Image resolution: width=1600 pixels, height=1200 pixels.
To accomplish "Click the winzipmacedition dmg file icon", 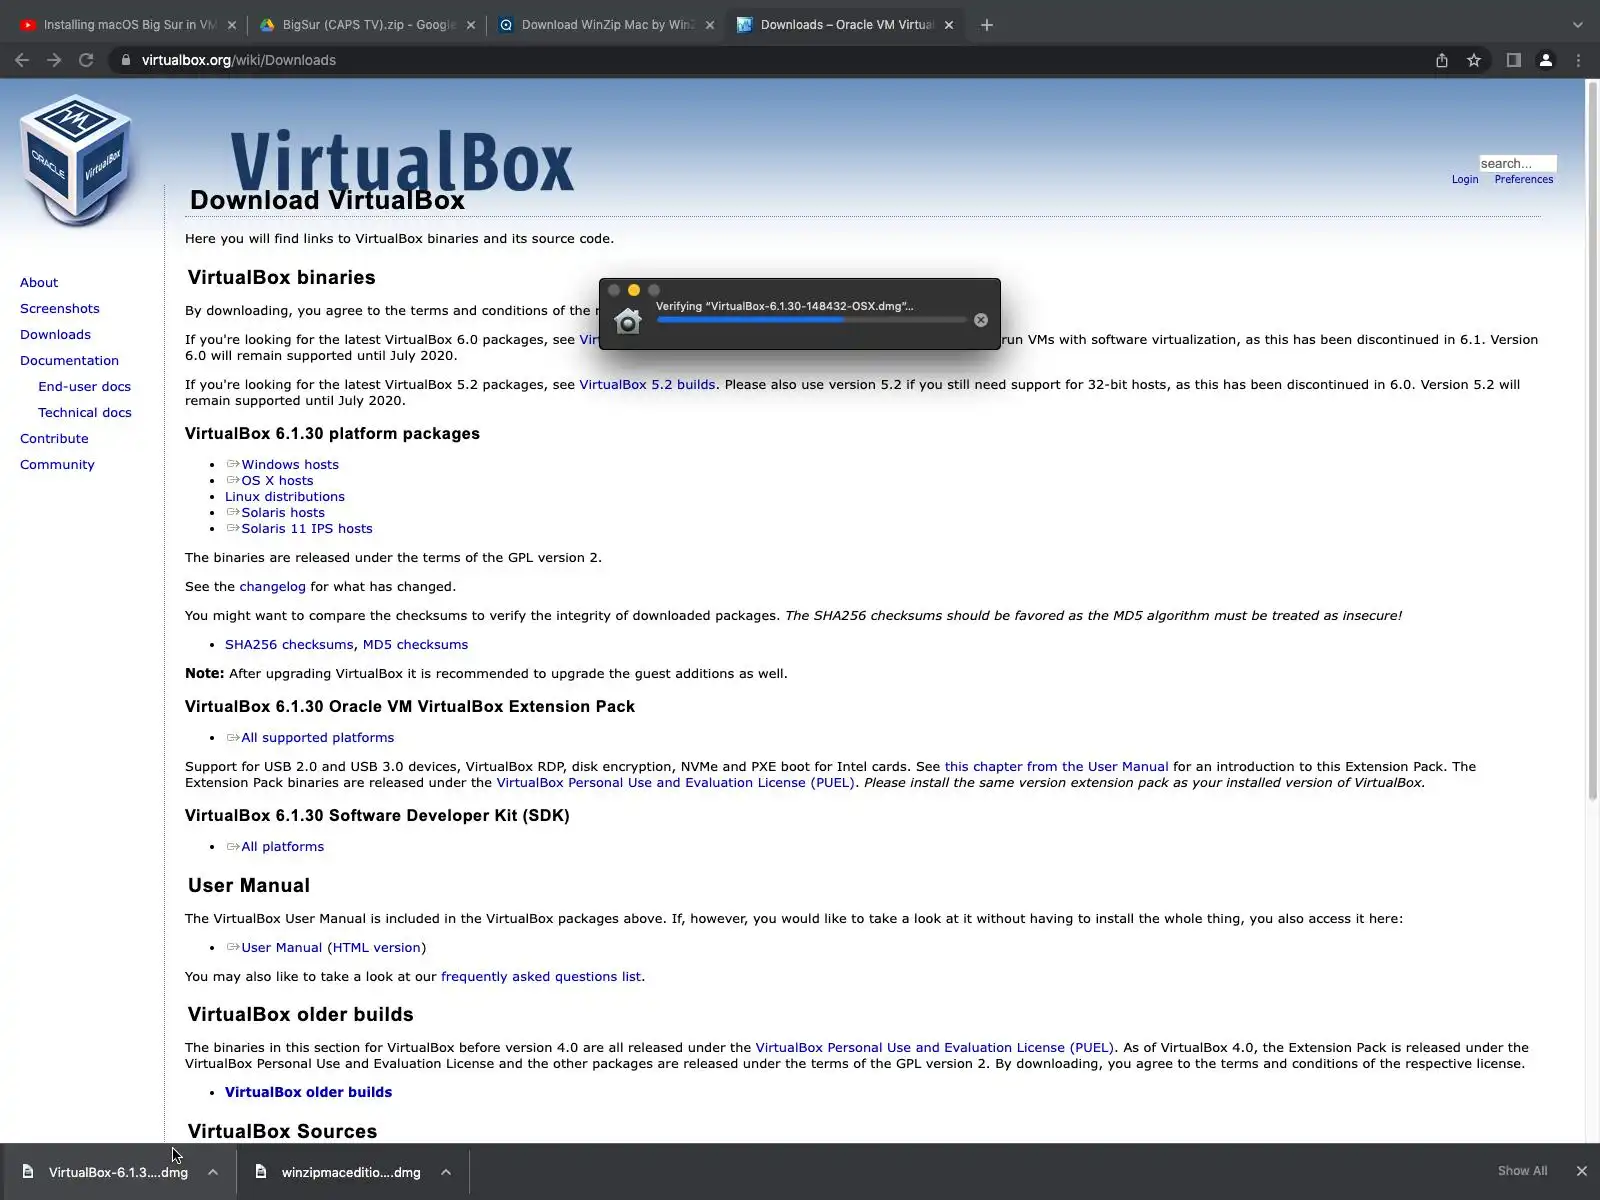I will pos(261,1172).
